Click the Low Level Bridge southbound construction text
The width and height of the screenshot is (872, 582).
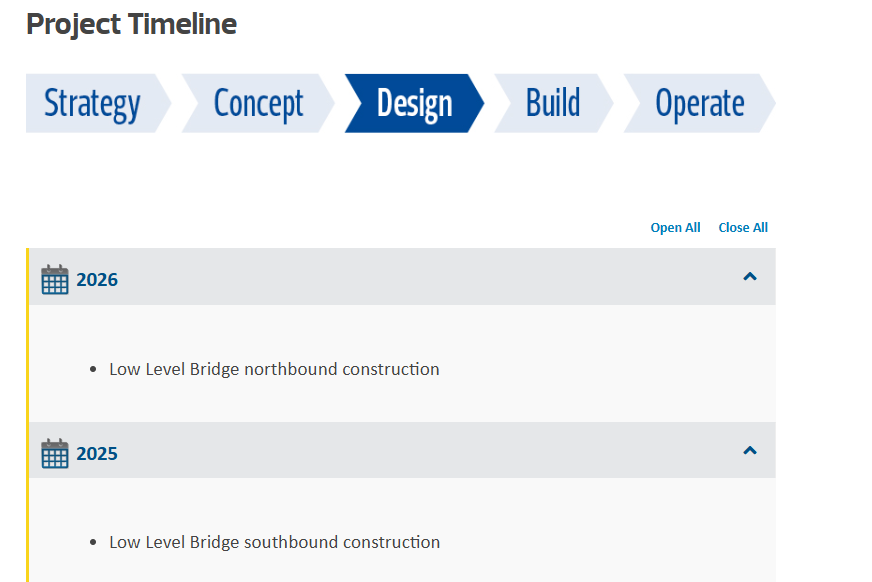[x=274, y=542]
